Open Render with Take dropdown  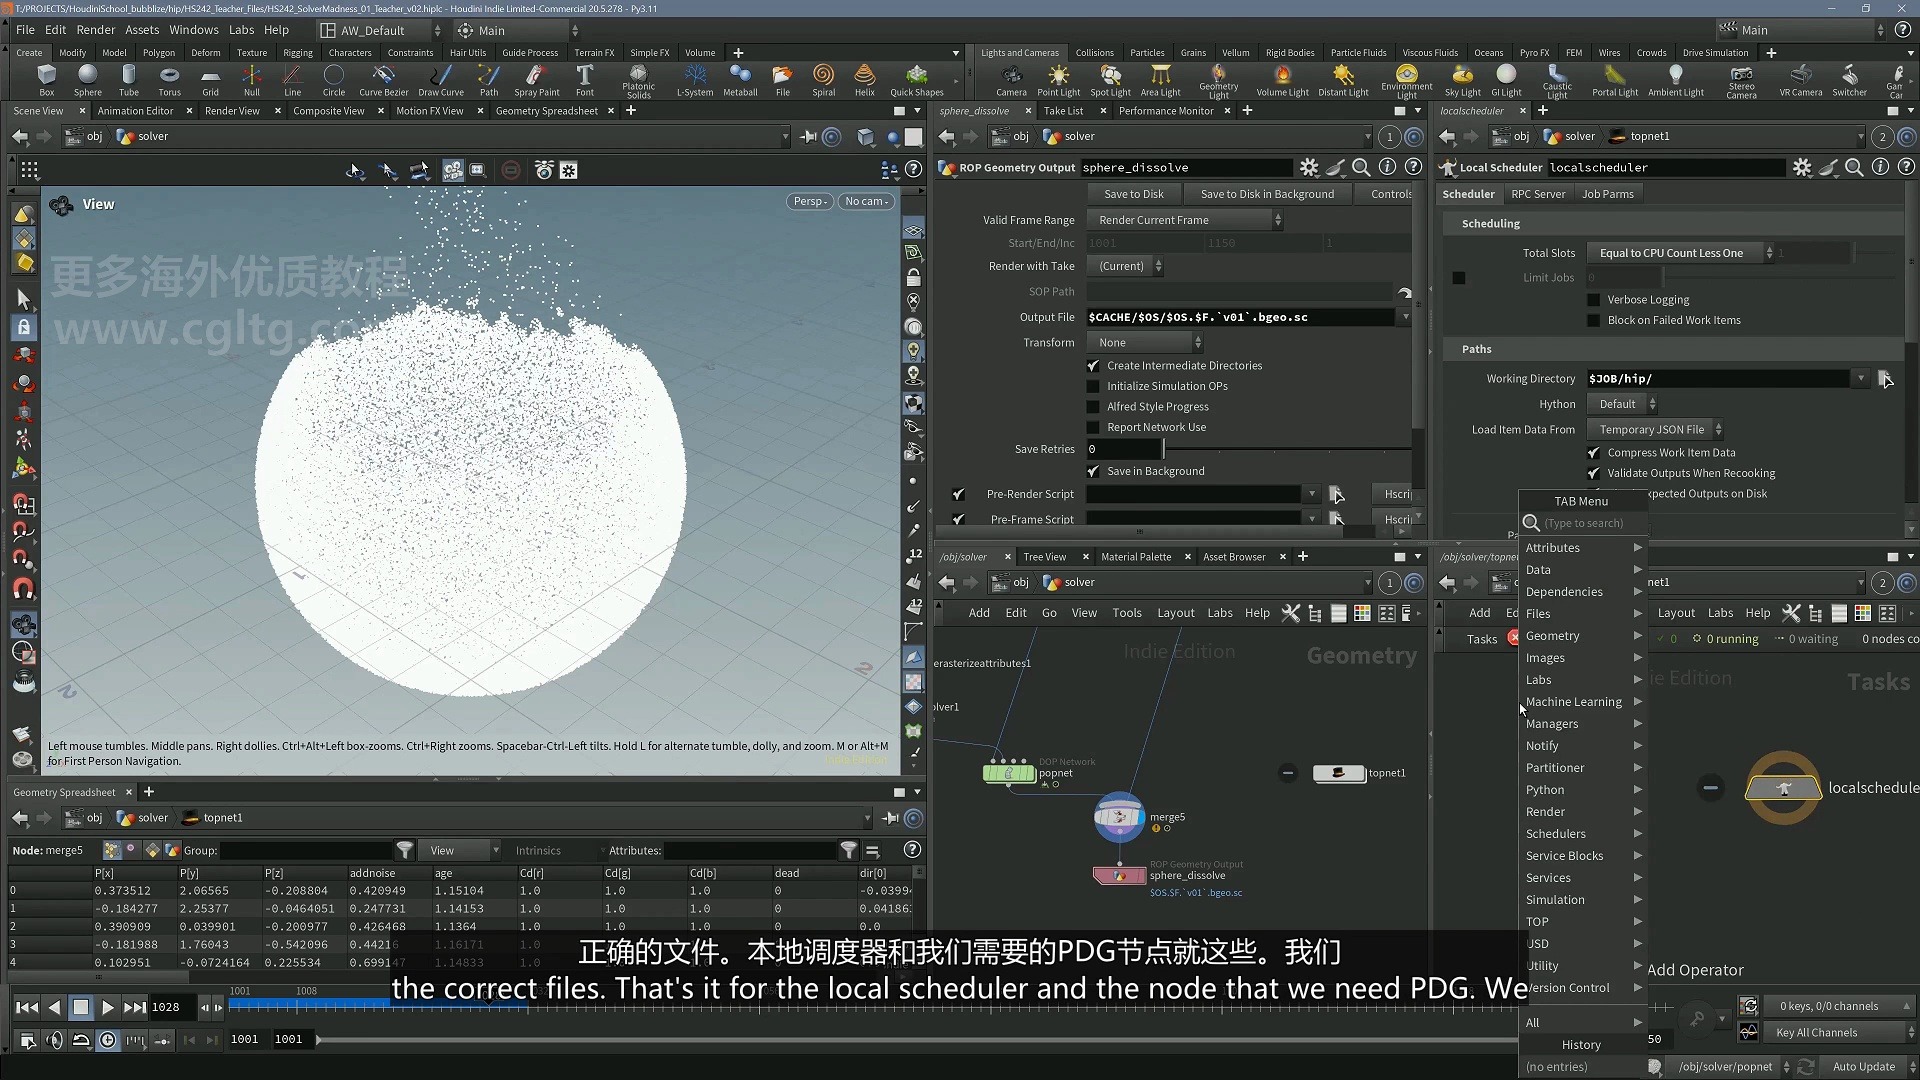1126,266
